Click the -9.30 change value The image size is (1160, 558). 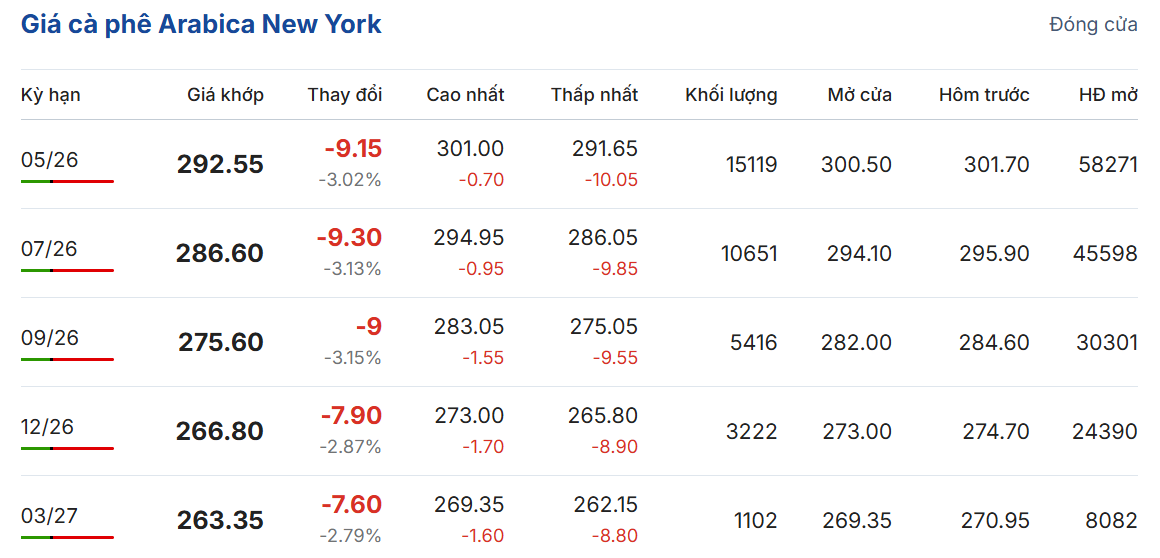coord(349,238)
